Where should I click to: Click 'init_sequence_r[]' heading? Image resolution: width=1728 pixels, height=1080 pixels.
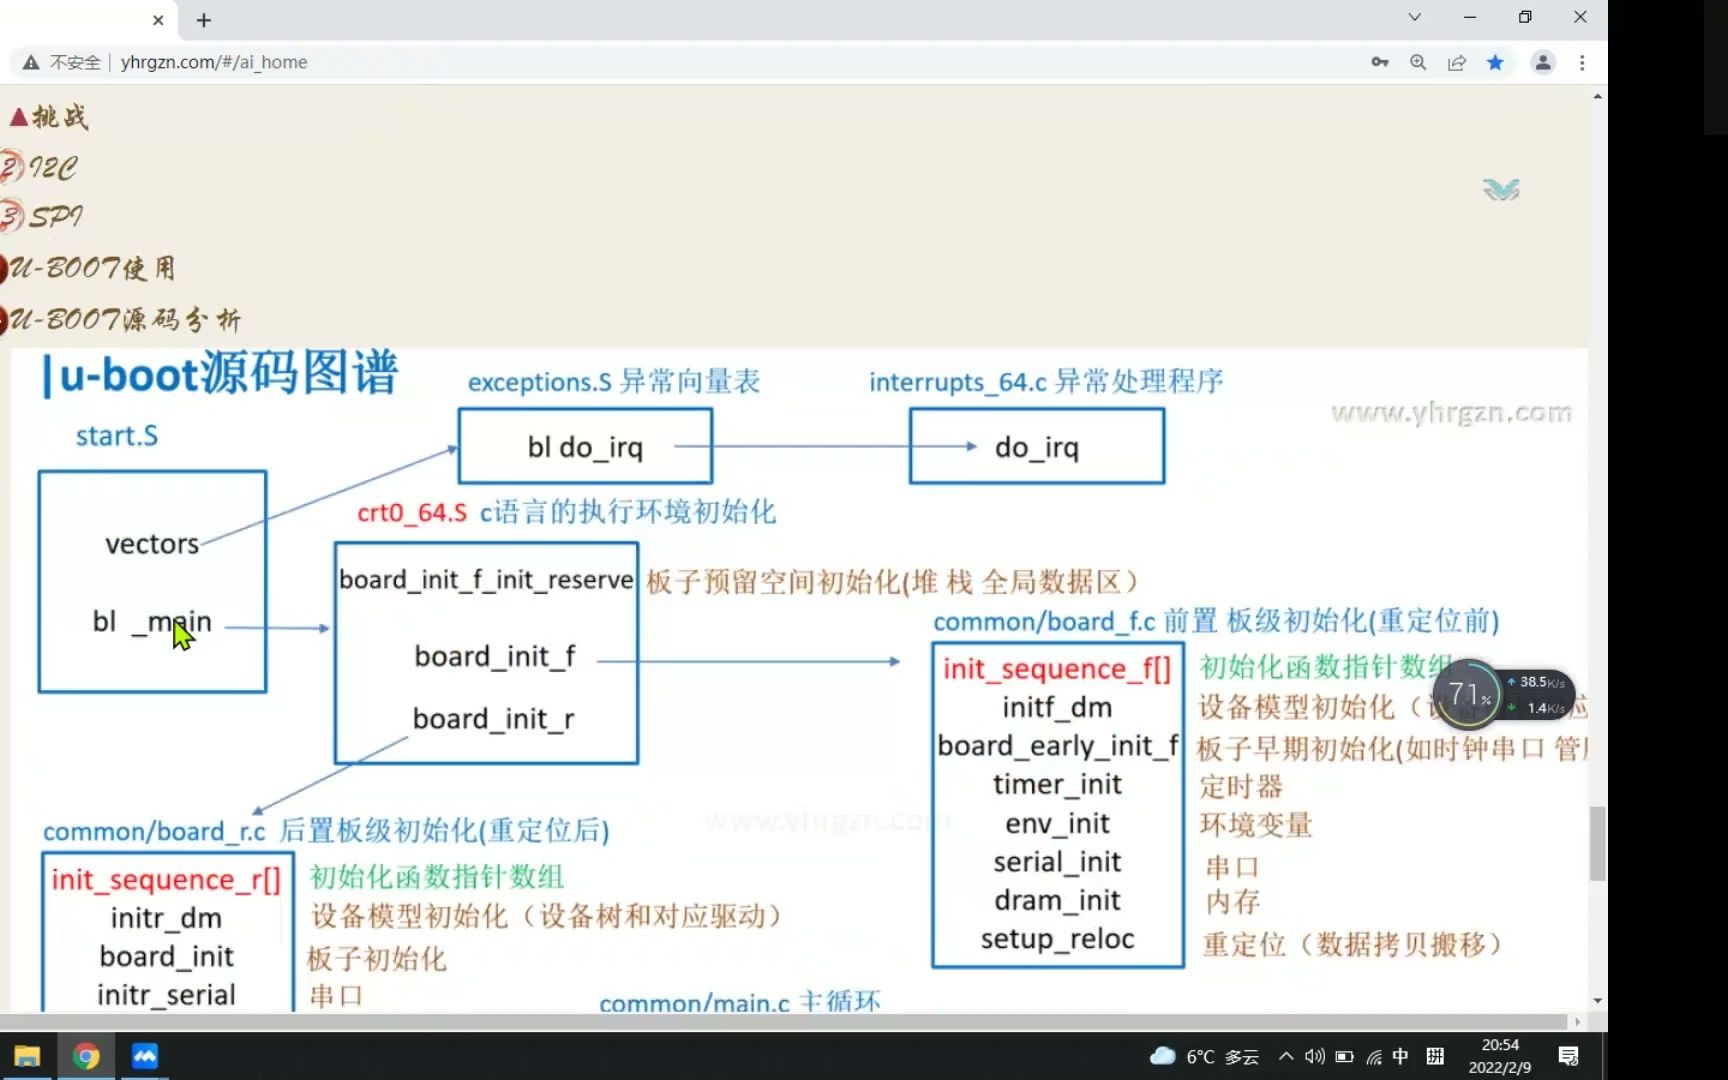166,879
